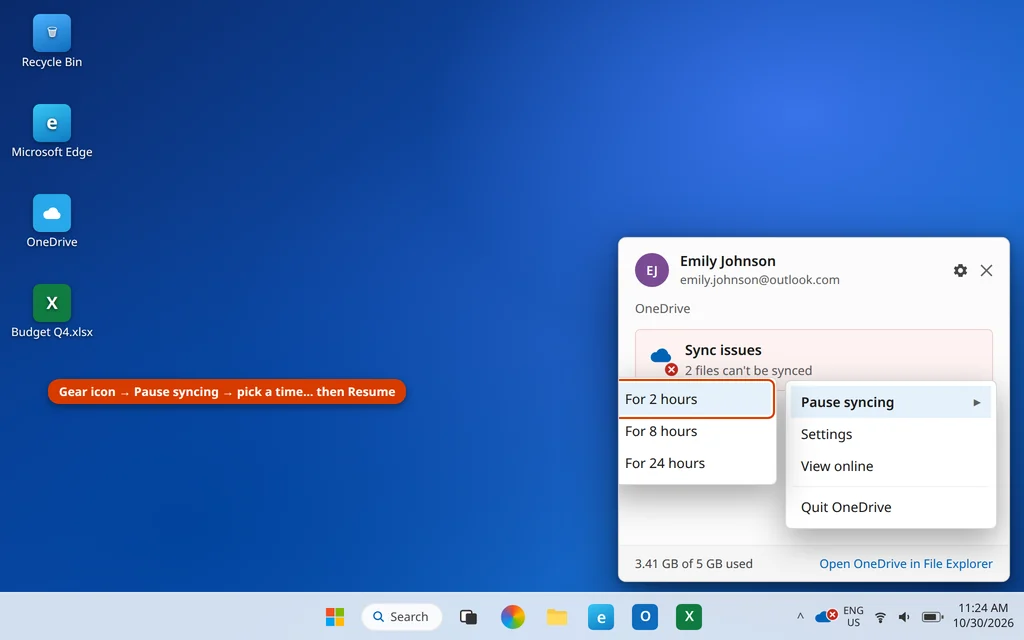Open OneDrive in File Explorer link

tap(906, 564)
